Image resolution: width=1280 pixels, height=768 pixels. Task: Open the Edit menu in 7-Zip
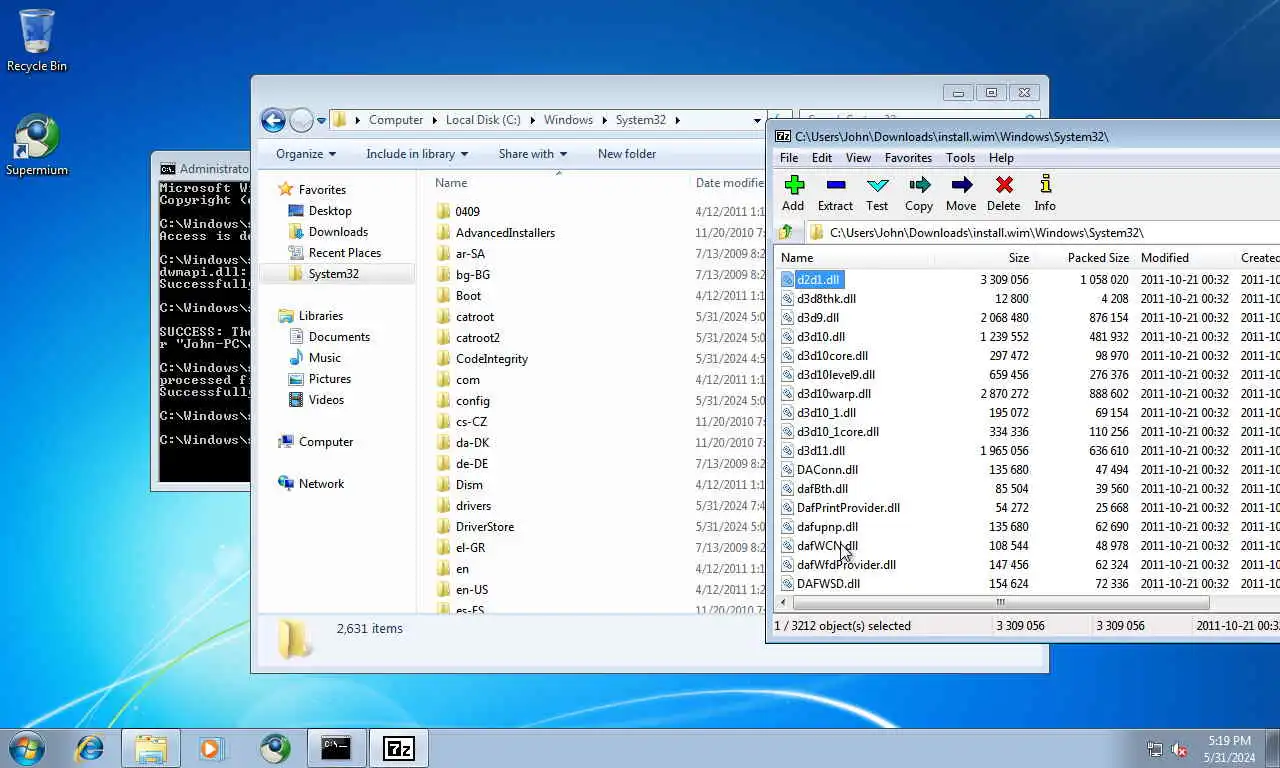[822, 158]
